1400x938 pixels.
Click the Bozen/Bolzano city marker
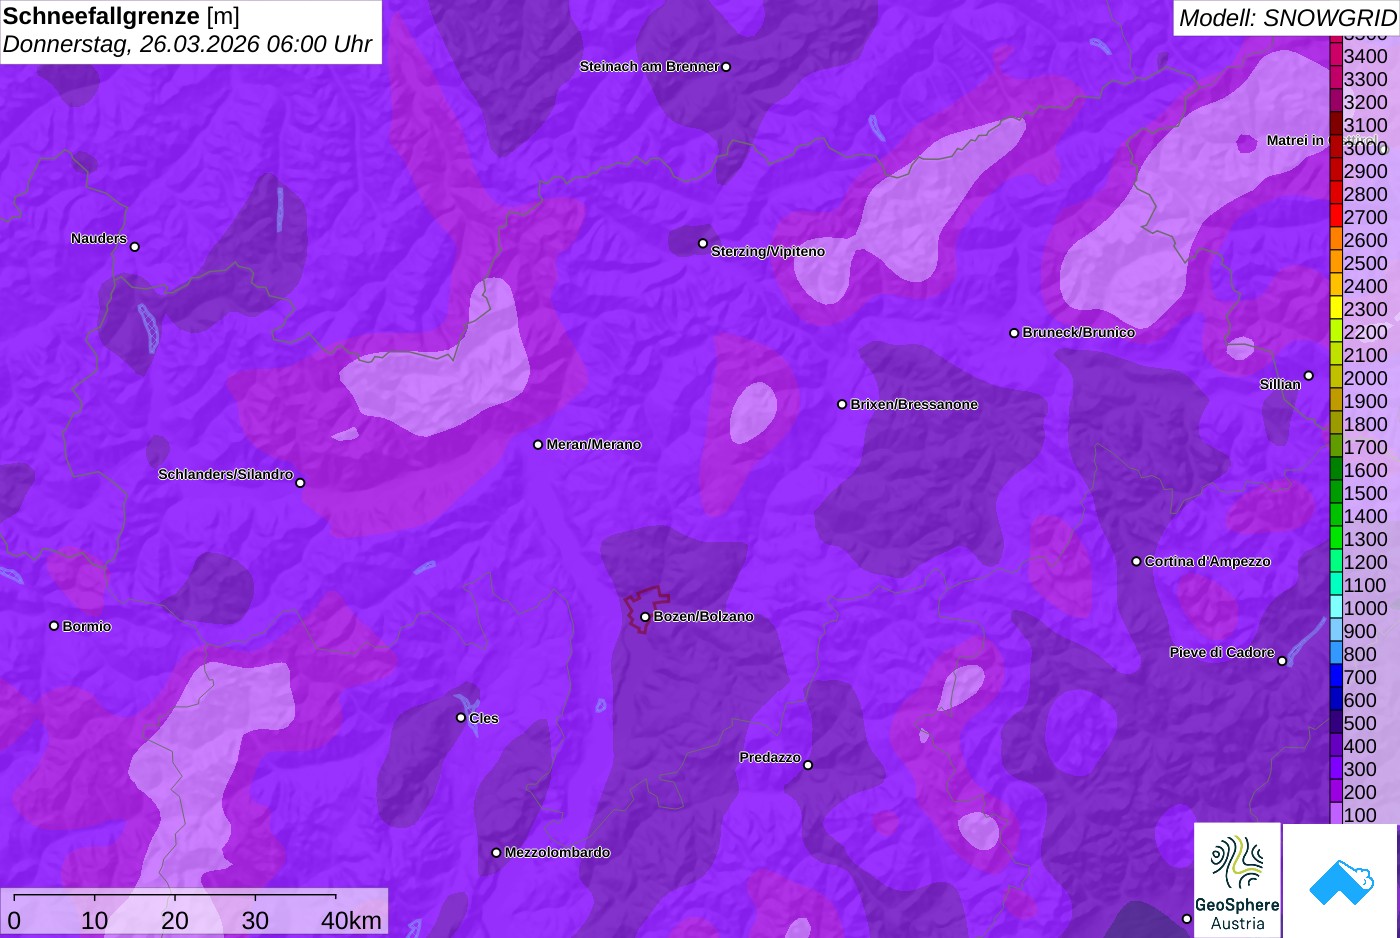[645, 617]
